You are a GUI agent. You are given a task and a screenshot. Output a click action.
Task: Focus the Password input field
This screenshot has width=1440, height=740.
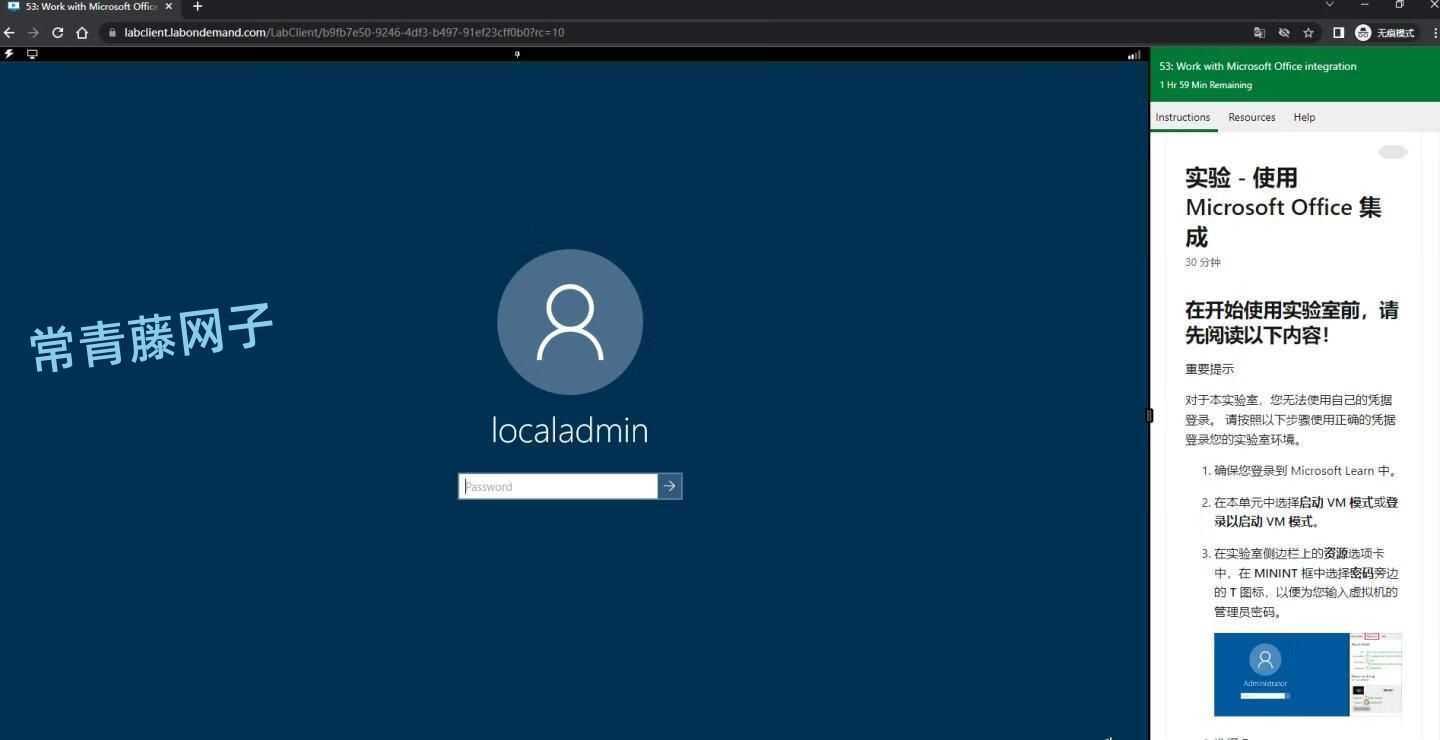tap(558, 486)
